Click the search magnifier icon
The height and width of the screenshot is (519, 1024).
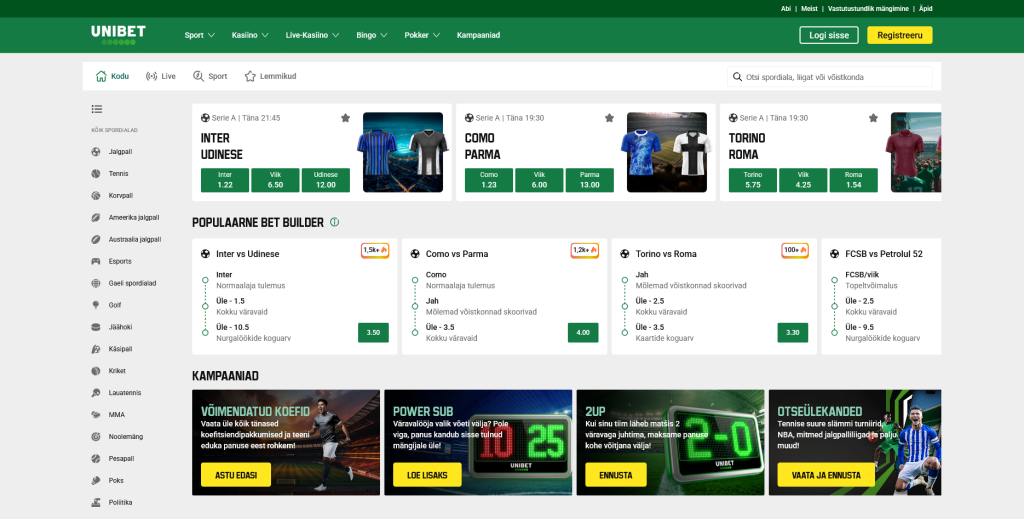pyautogui.click(x=737, y=77)
